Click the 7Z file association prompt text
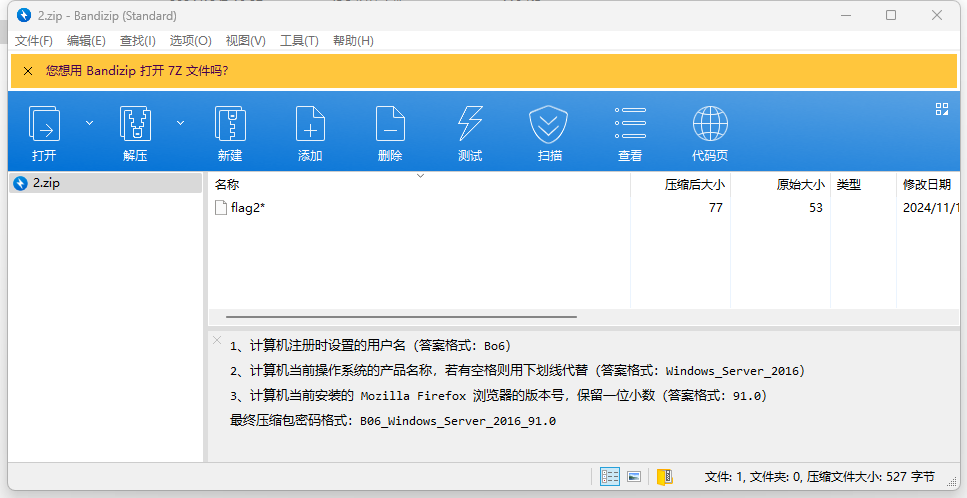The image size is (967, 498). [137, 71]
